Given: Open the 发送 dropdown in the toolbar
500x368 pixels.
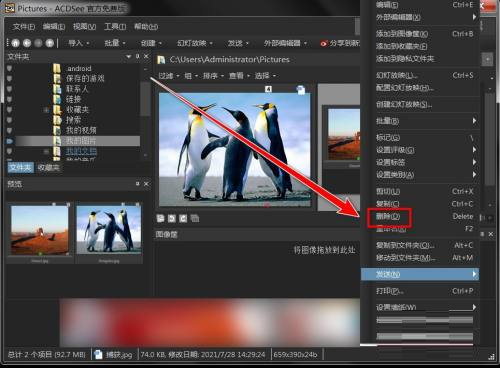Looking at the screenshot, I should pos(238,43).
